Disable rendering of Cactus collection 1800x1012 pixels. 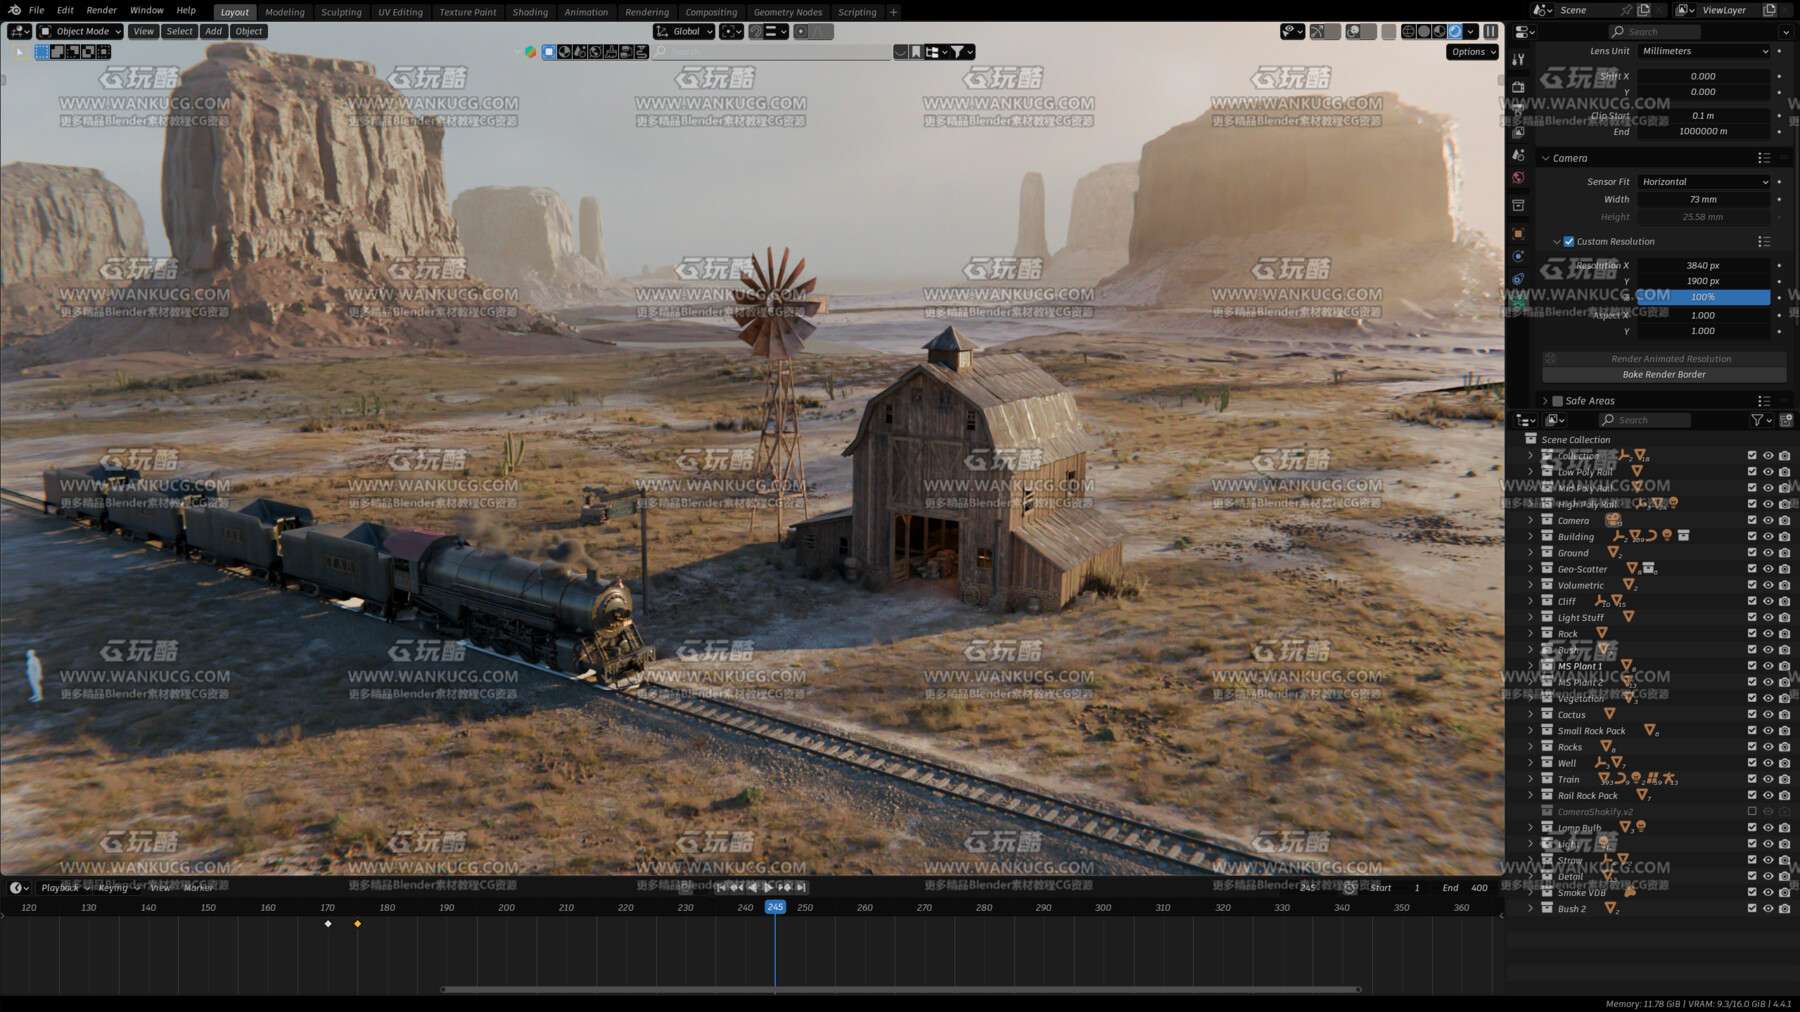pos(1785,715)
